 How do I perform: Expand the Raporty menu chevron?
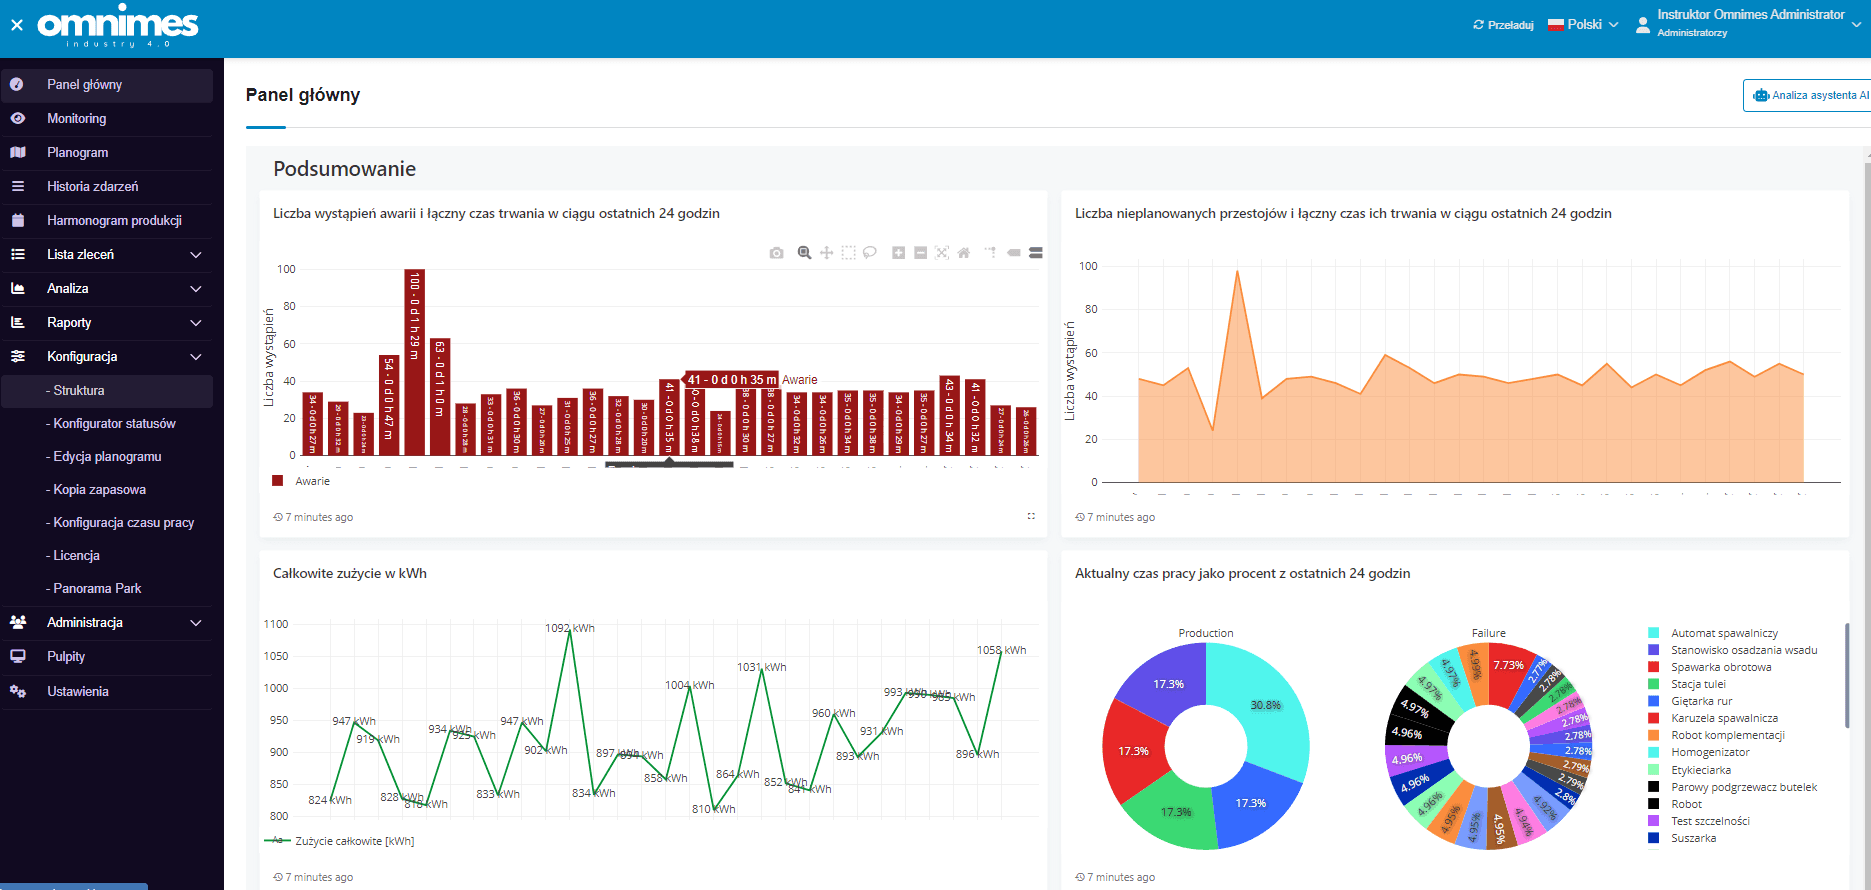[196, 323]
